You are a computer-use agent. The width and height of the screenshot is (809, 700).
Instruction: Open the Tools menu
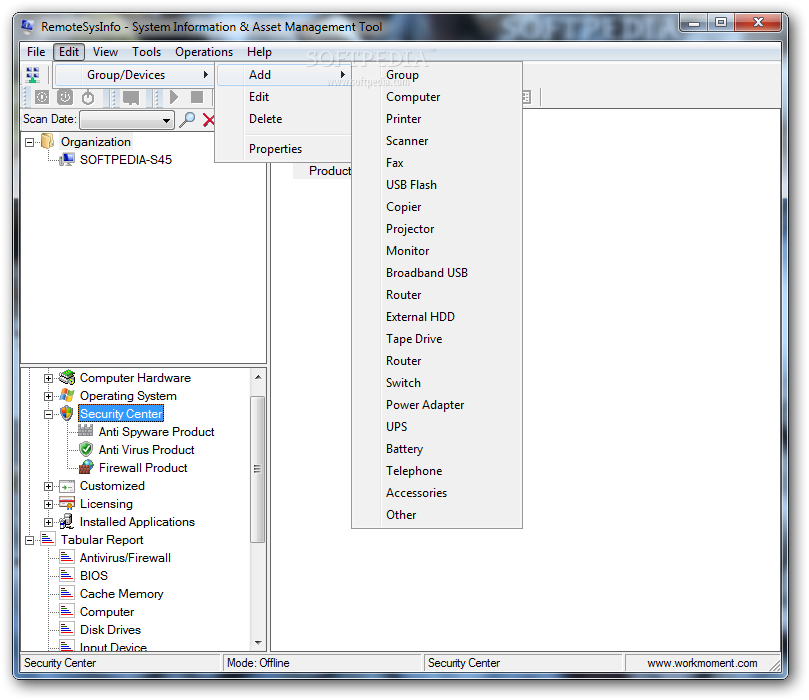coord(147,52)
